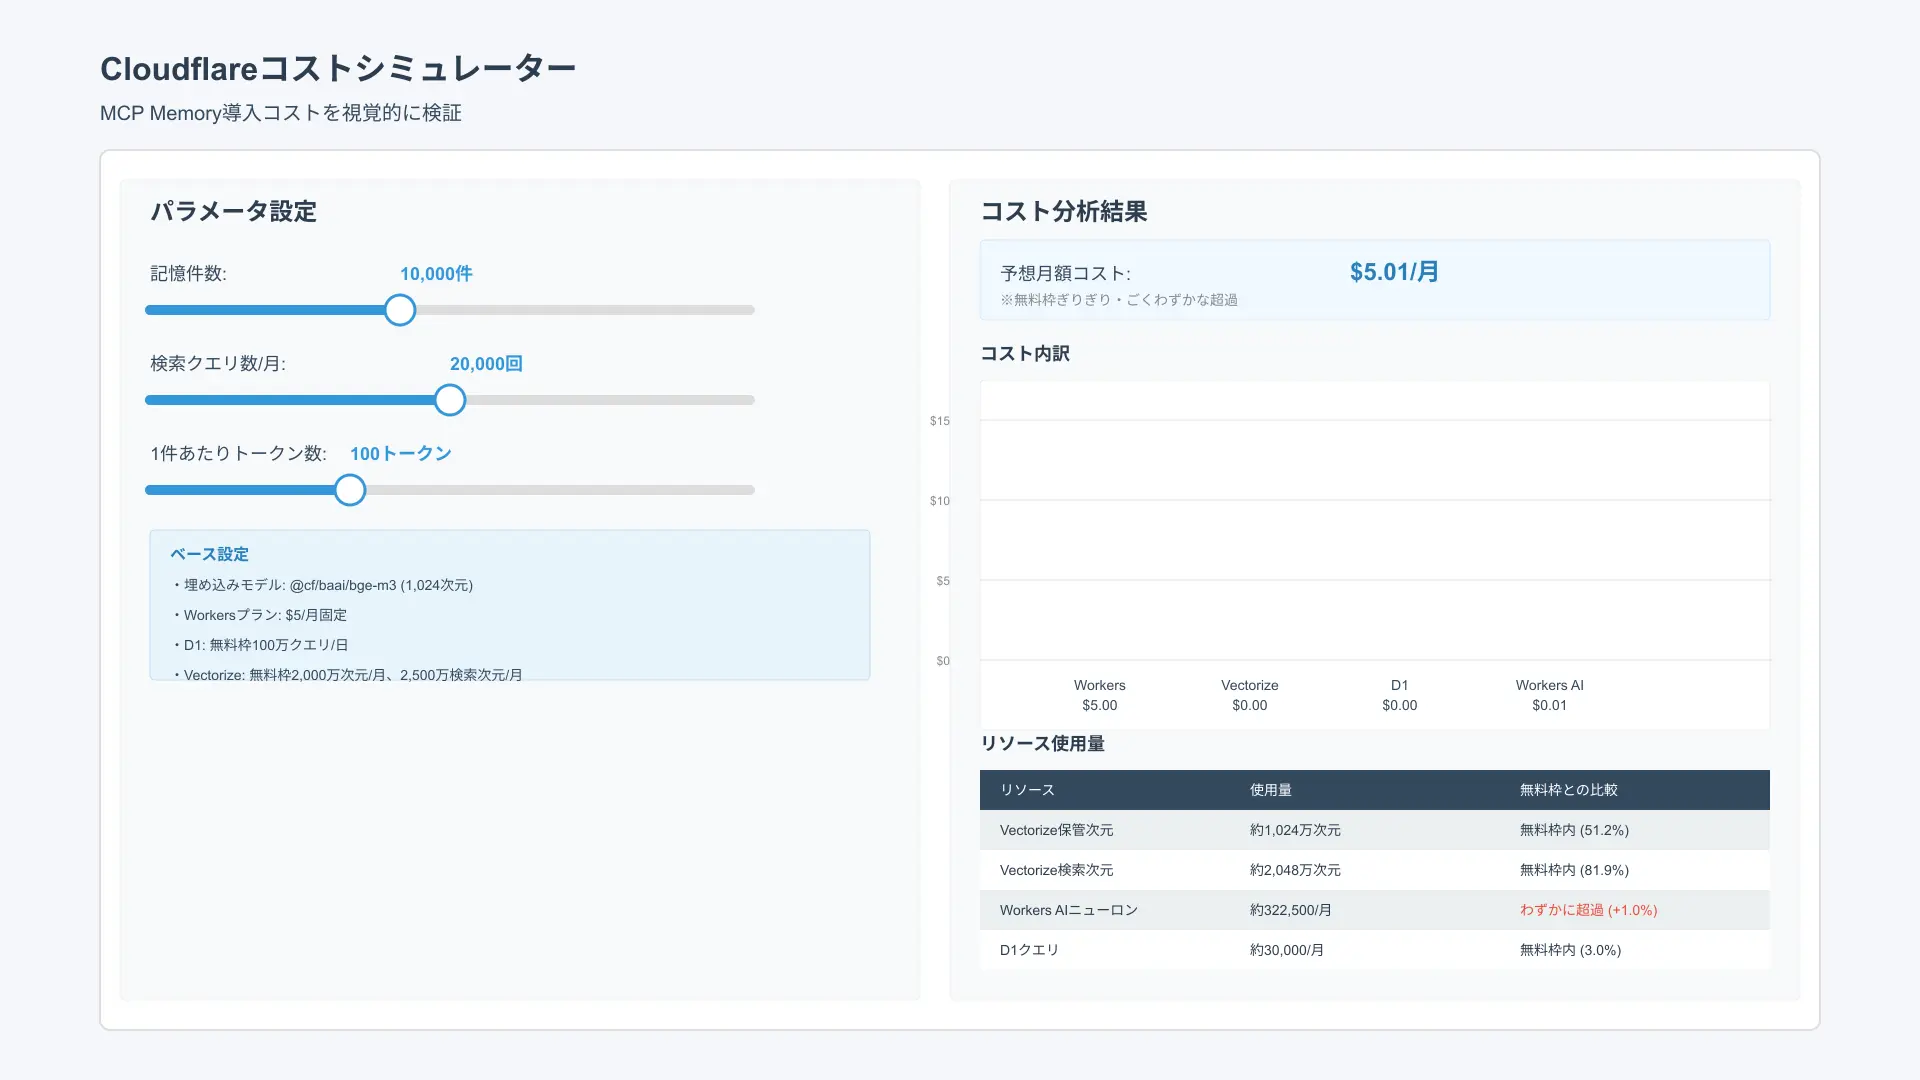Click the 検索クエリ数/月: label
1920x1080 pixels.
pos(218,364)
